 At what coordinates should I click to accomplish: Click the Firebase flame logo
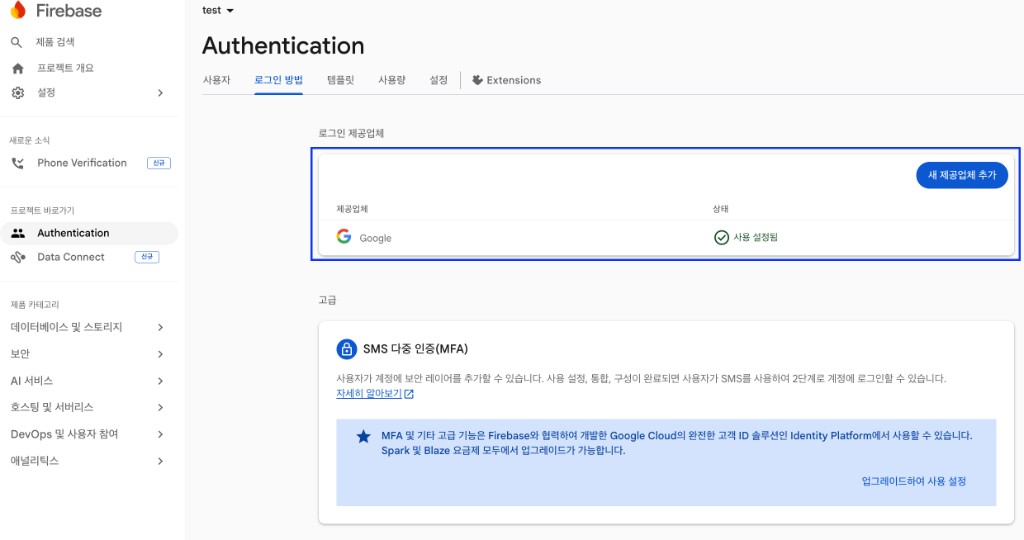coord(18,10)
